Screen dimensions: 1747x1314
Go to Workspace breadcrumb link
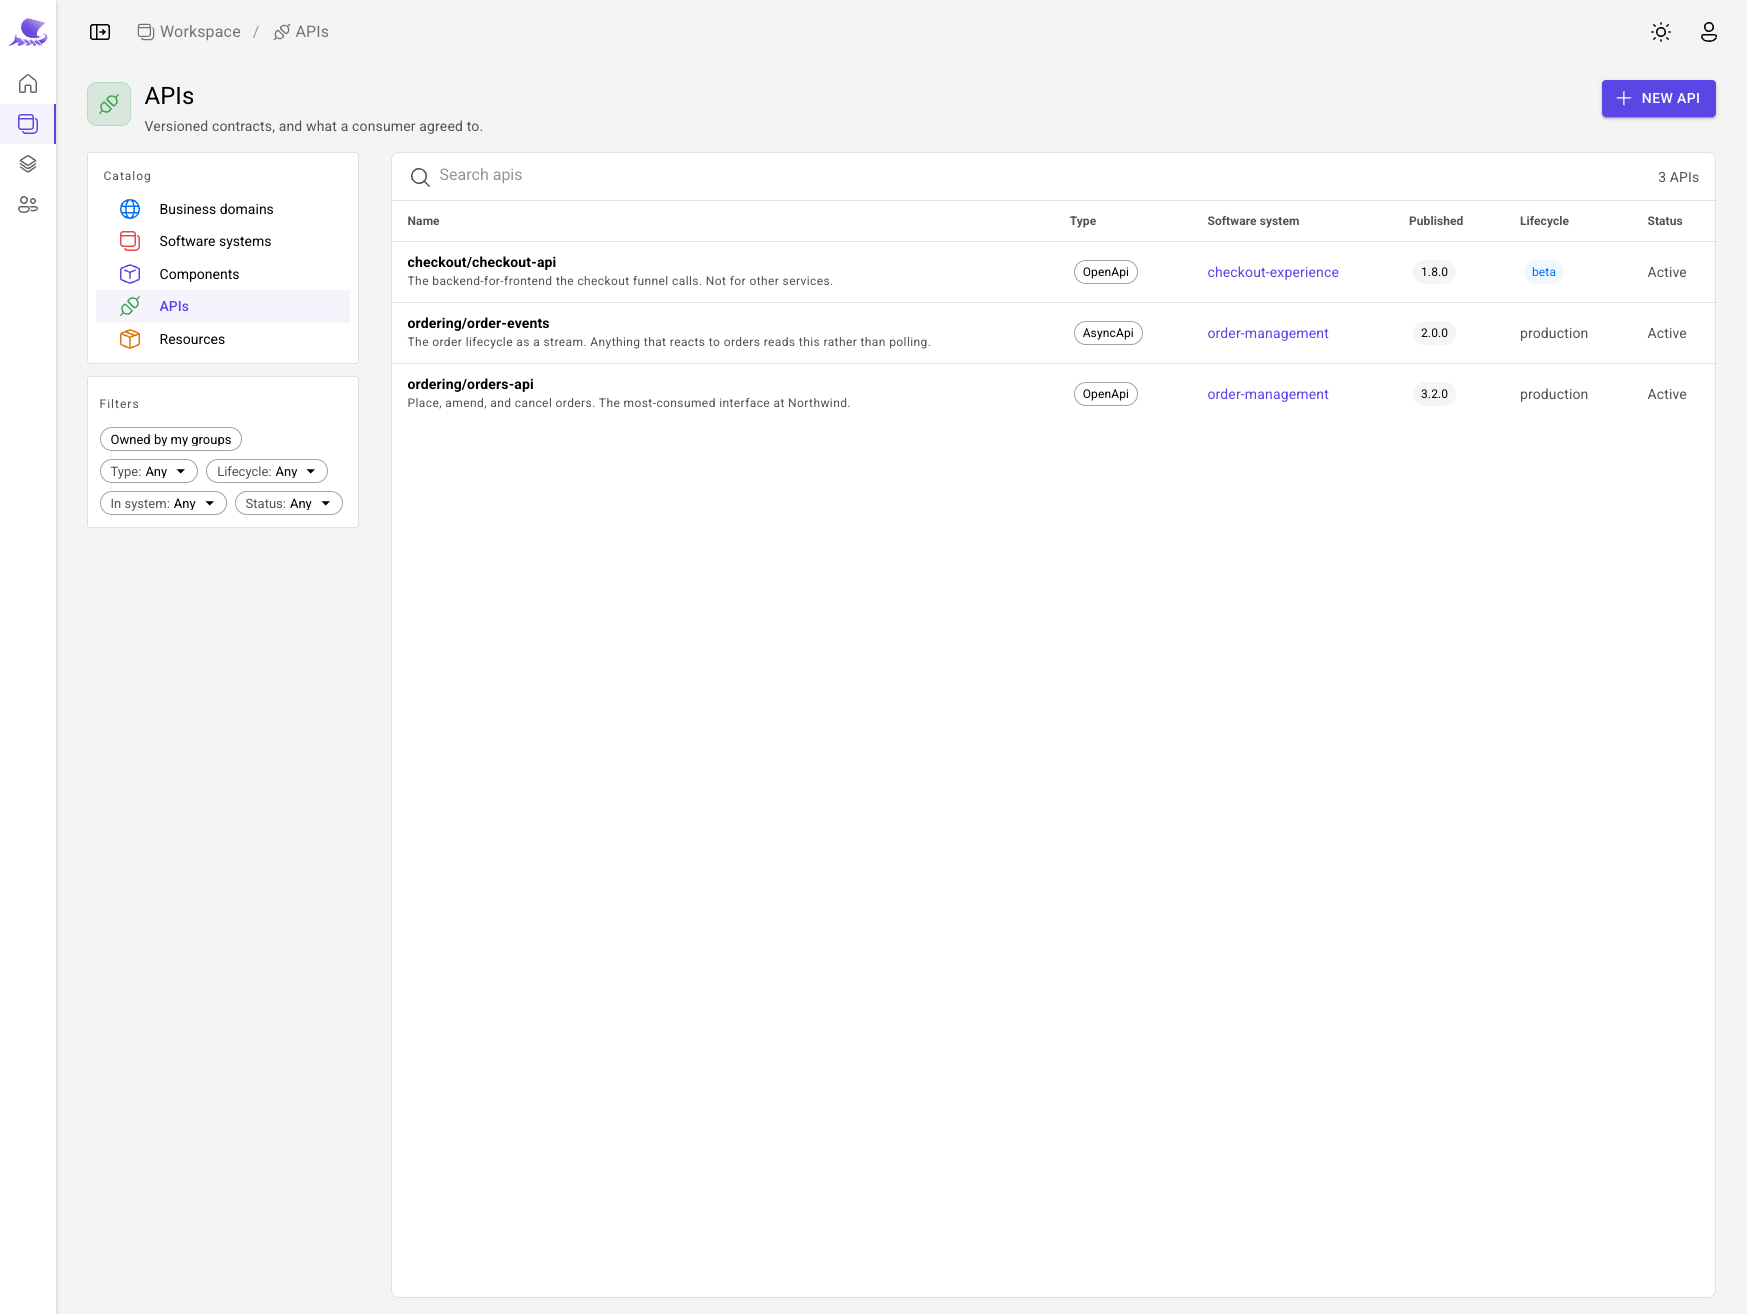[189, 32]
